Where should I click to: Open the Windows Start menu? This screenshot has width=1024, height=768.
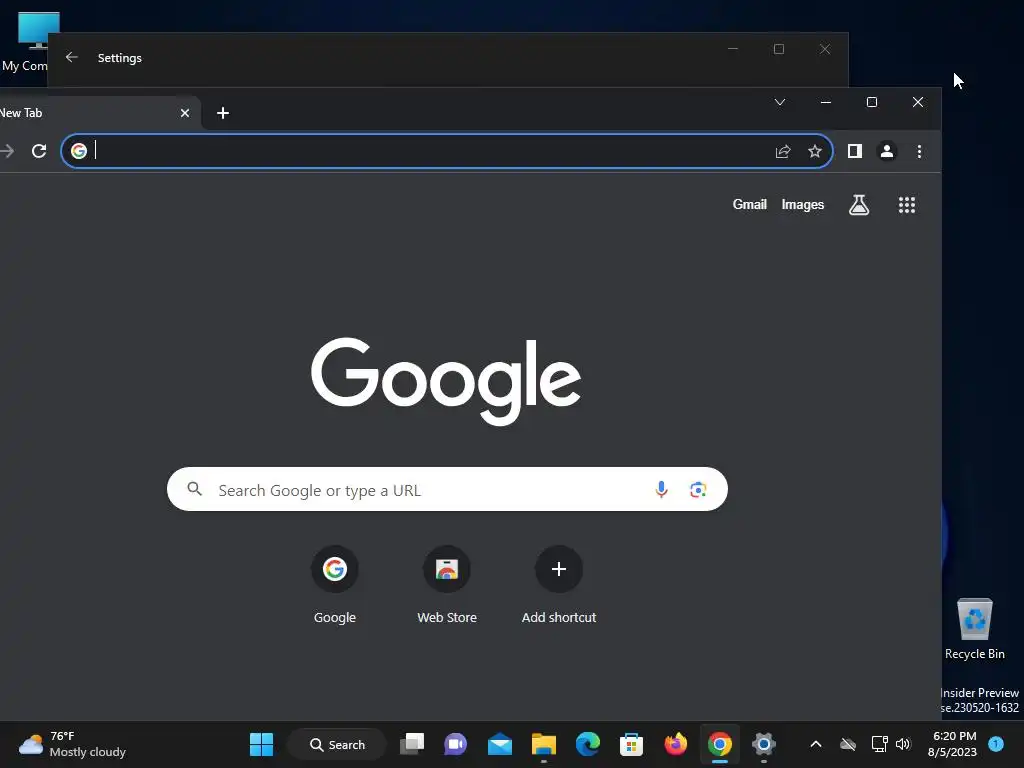pyautogui.click(x=261, y=744)
